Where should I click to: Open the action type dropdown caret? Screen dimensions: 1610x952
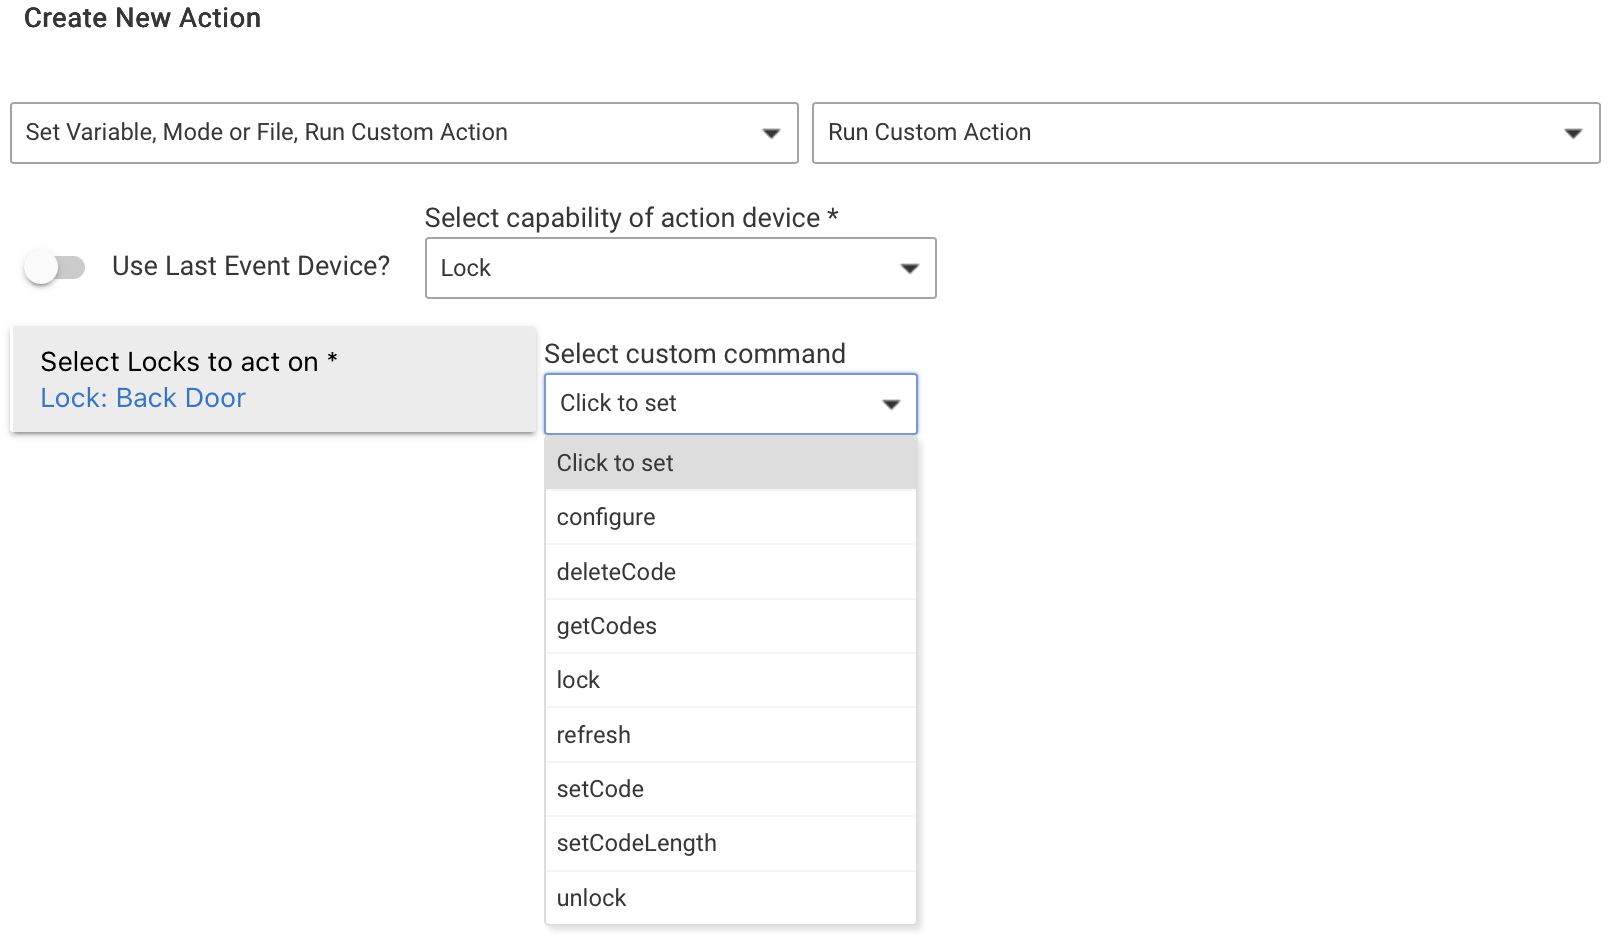[x=772, y=132]
